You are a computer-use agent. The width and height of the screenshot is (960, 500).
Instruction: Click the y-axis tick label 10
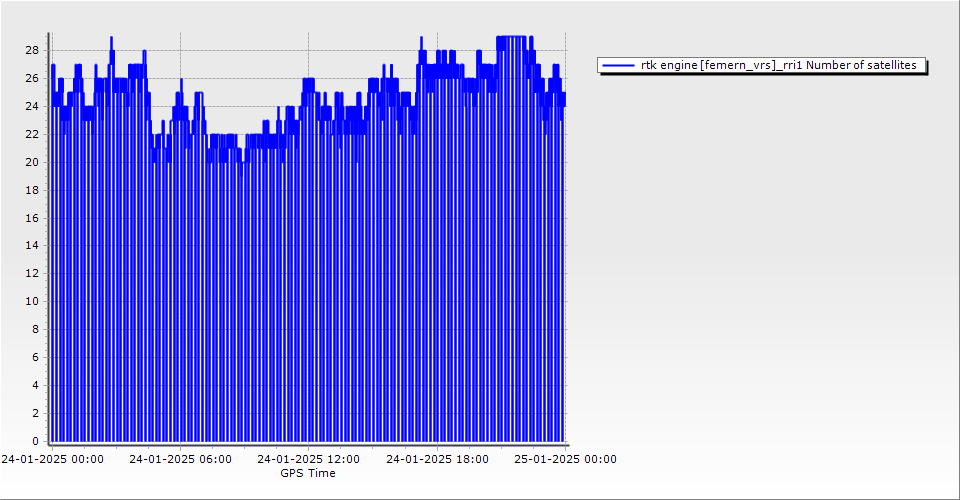point(32,301)
